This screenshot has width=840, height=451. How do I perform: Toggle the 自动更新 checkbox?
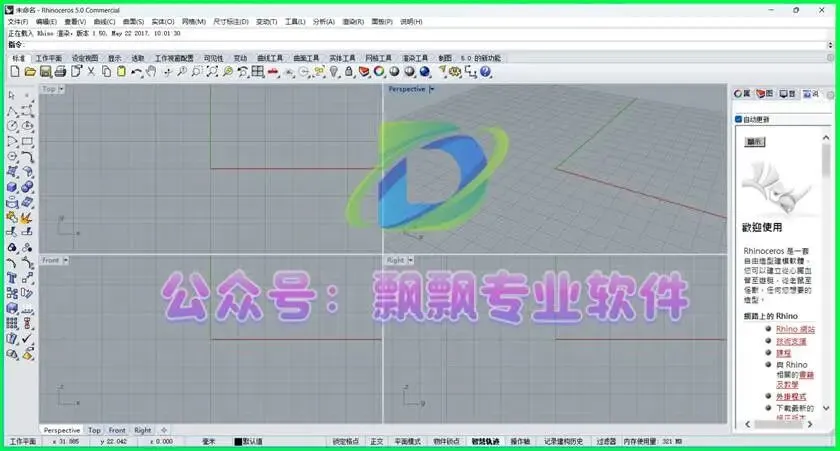point(738,119)
